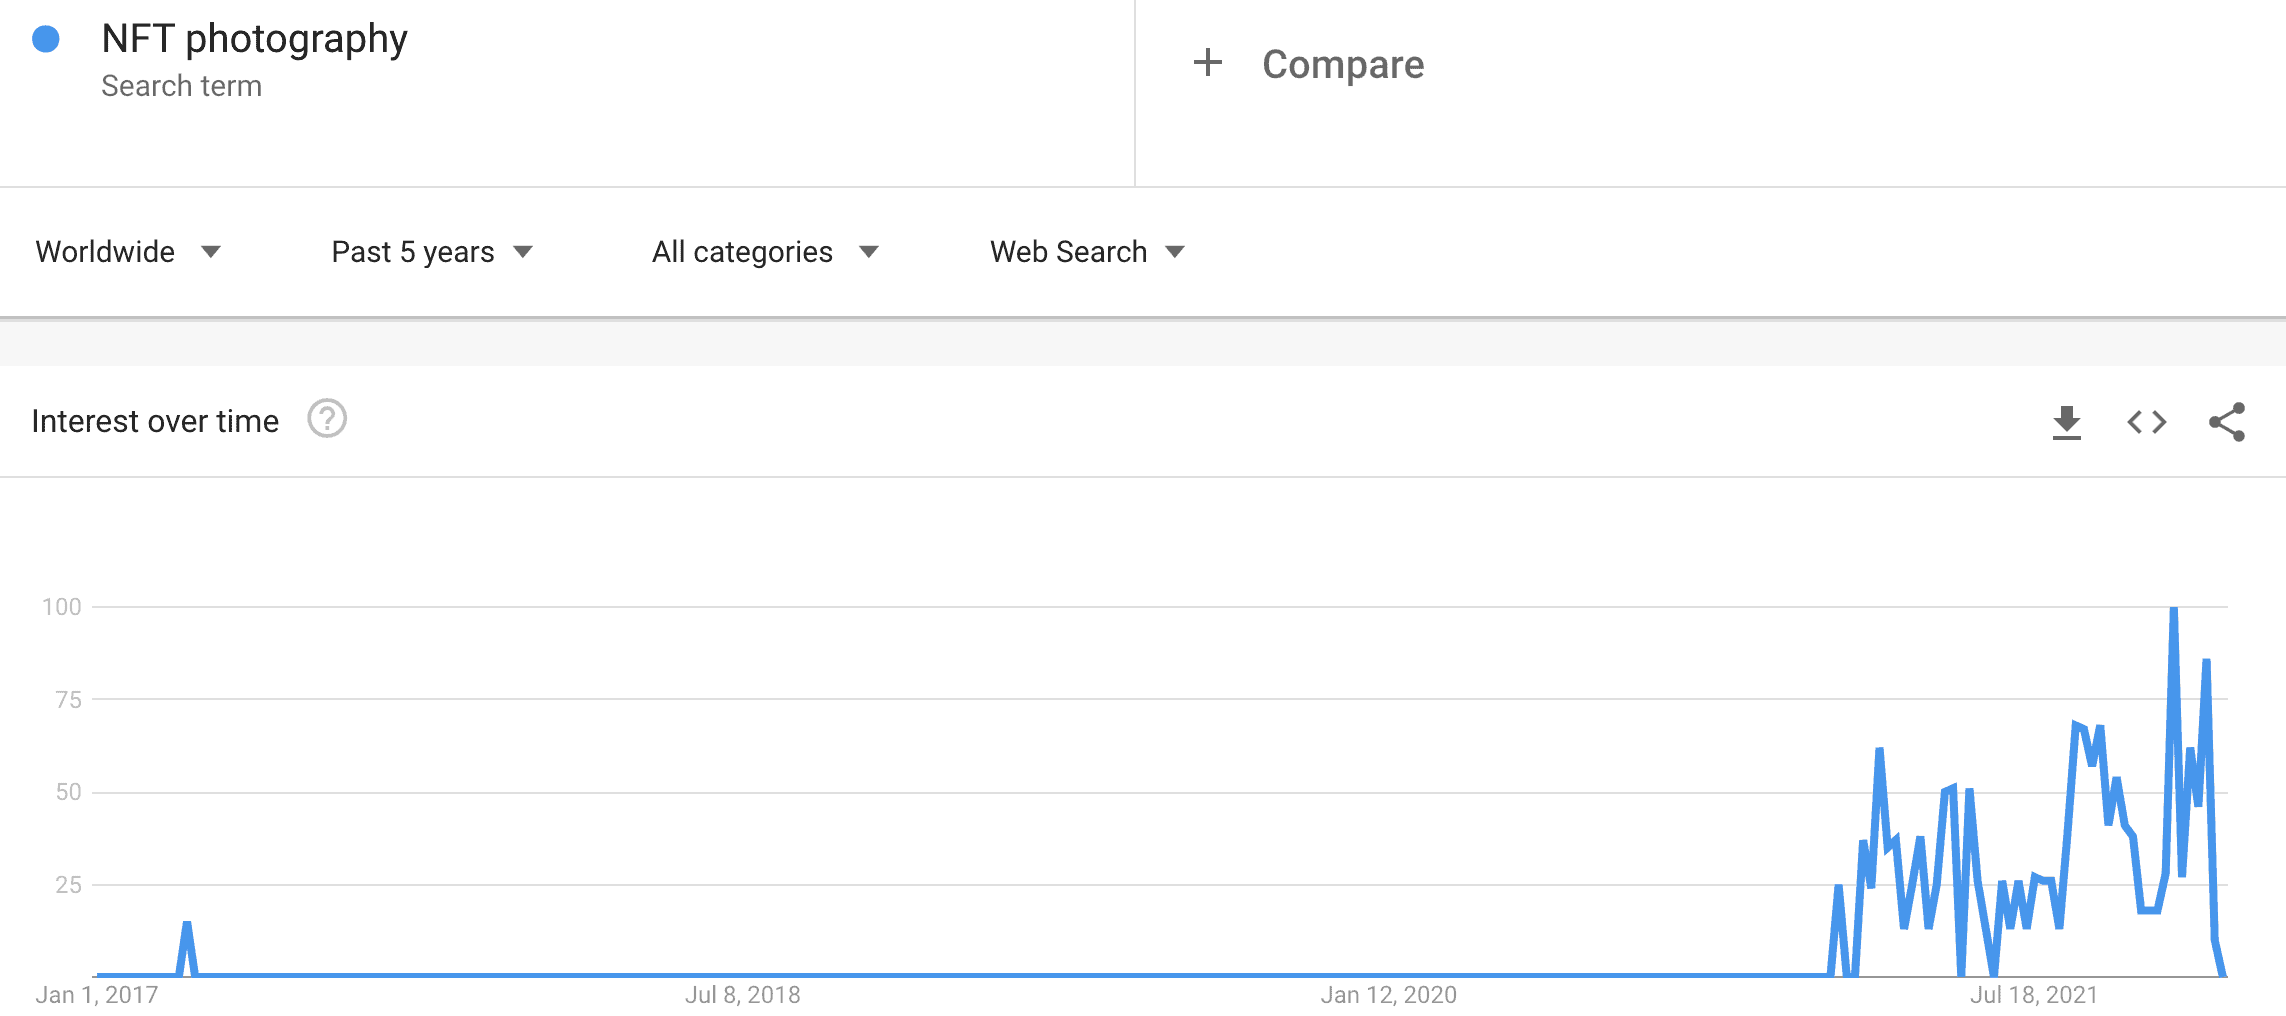Edit the NFT photography search term

(x=254, y=39)
